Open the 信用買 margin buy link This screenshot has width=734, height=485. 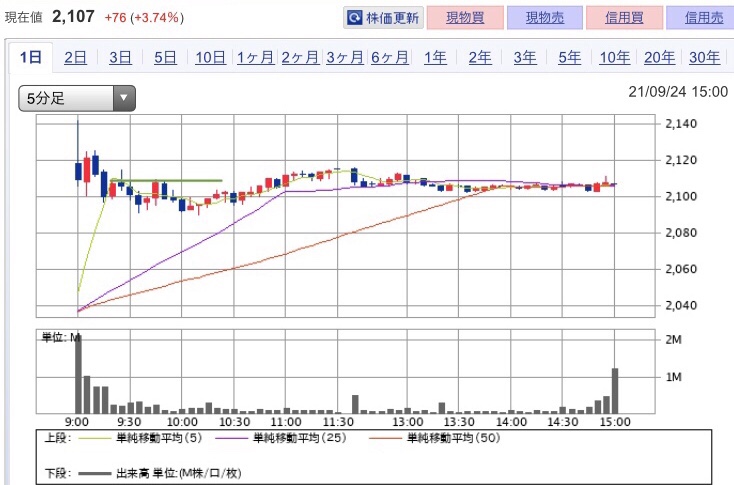point(624,18)
